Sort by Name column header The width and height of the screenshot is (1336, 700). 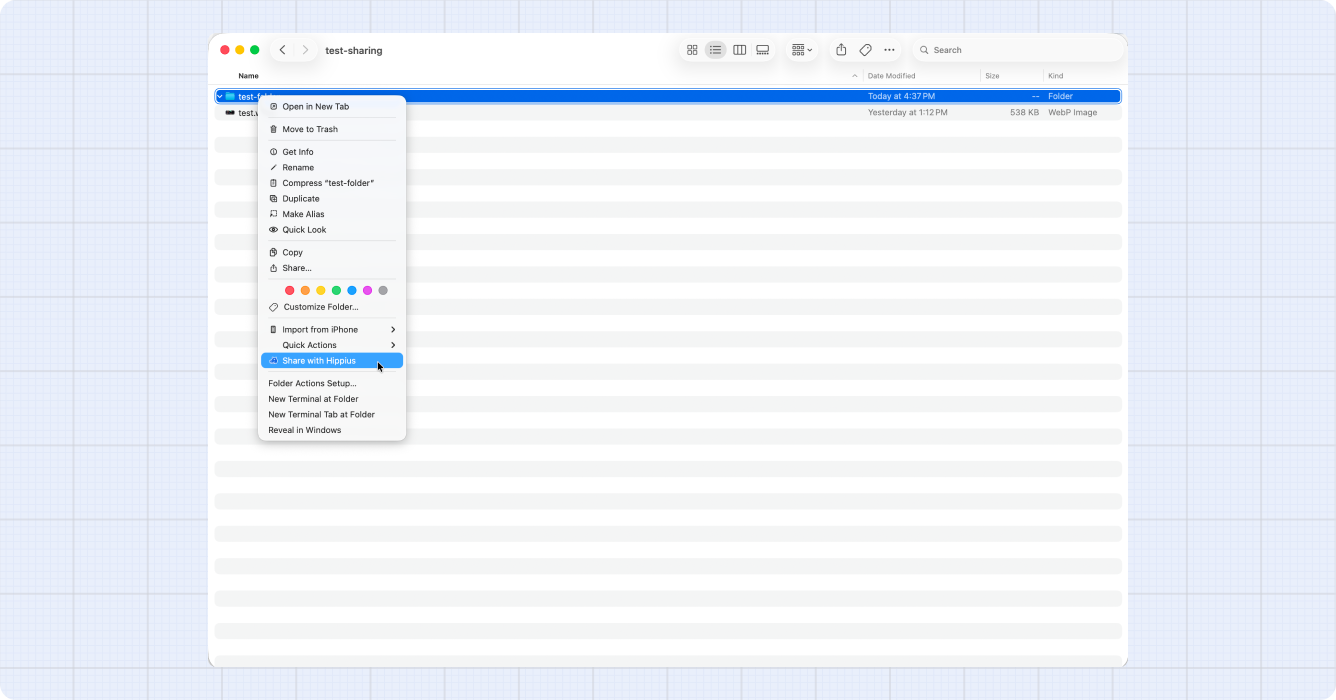[248, 76]
